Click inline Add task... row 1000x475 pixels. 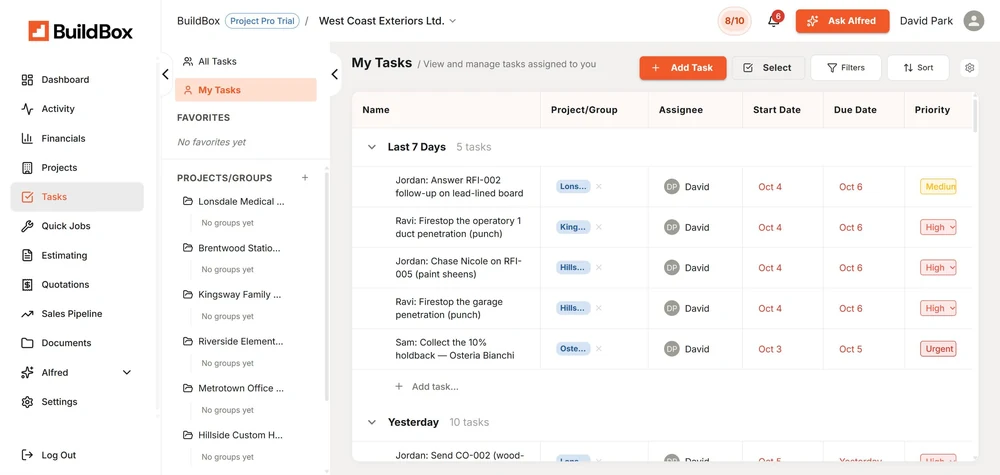[x=427, y=386]
